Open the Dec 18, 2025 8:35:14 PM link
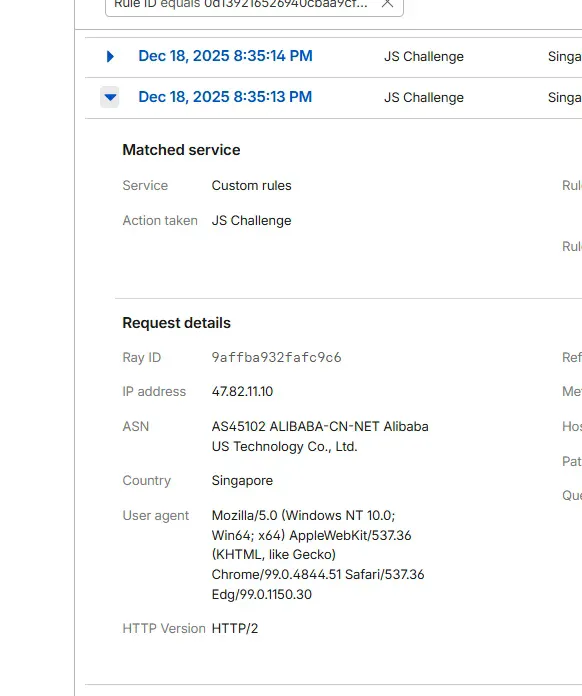This screenshot has height=696, width=582. (x=226, y=56)
